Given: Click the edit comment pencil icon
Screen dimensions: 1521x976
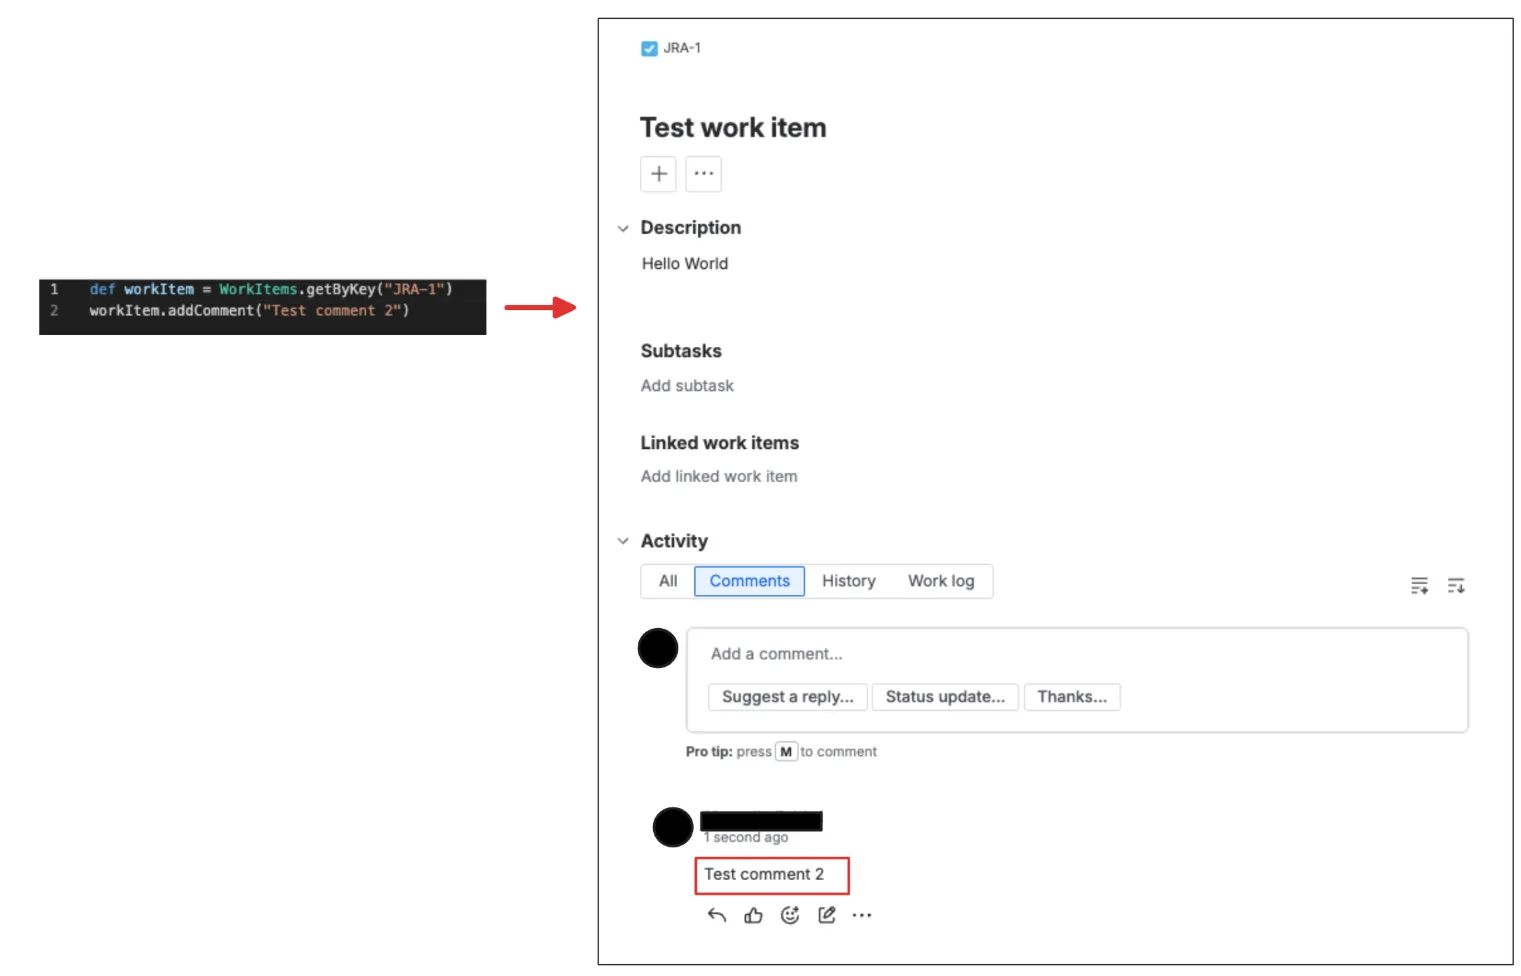Looking at the screenshot, I should [827, 915].
